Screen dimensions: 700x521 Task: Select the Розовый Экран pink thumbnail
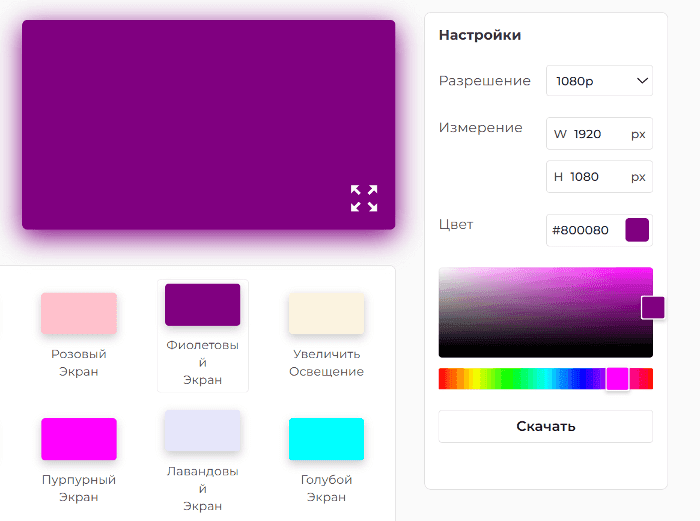point(79,313)
